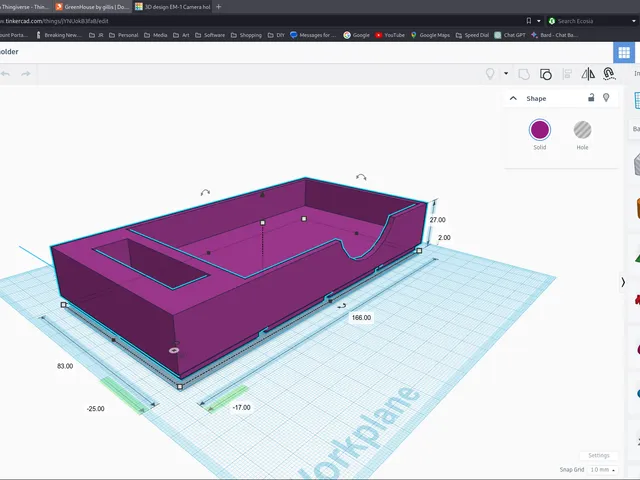Open the Personal bookmarks folder
The height and width of the screenshot is (480, 640).
click(124, 35)
